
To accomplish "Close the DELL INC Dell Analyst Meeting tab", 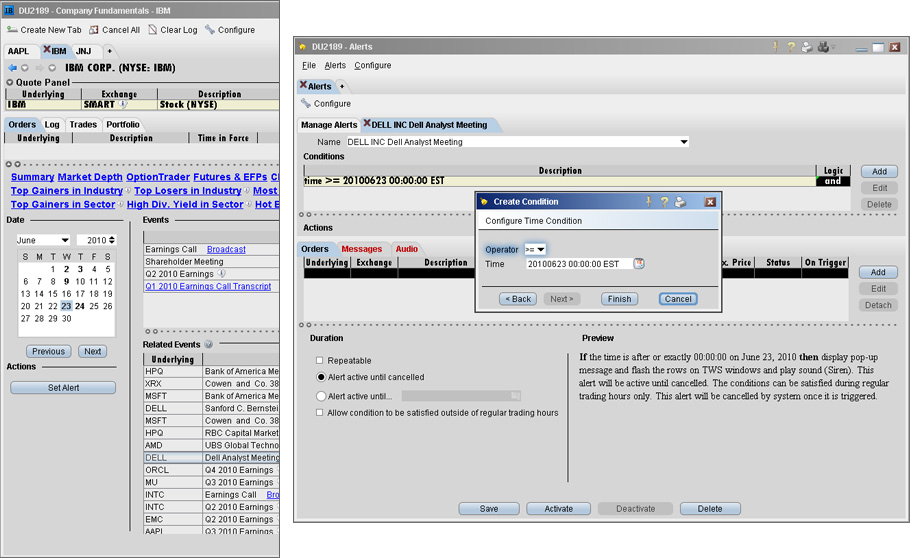I will point(367,124).
